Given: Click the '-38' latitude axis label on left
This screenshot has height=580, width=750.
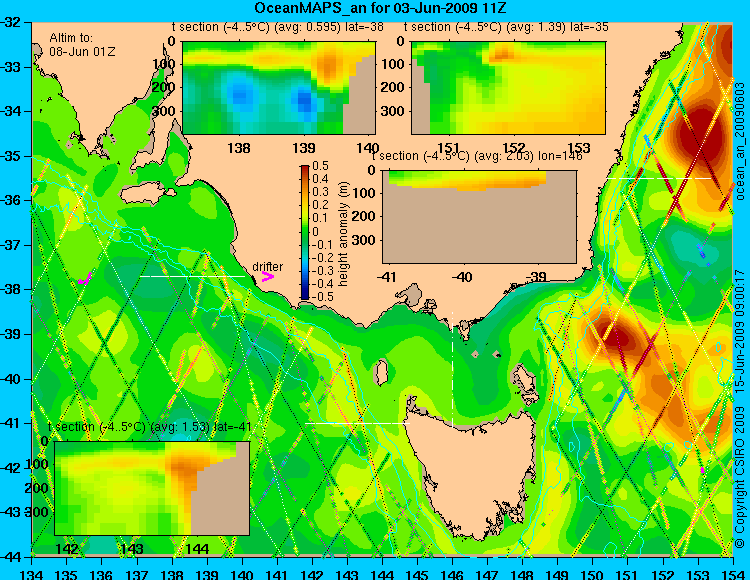Looking at the screenshot, I should [11, 290].
